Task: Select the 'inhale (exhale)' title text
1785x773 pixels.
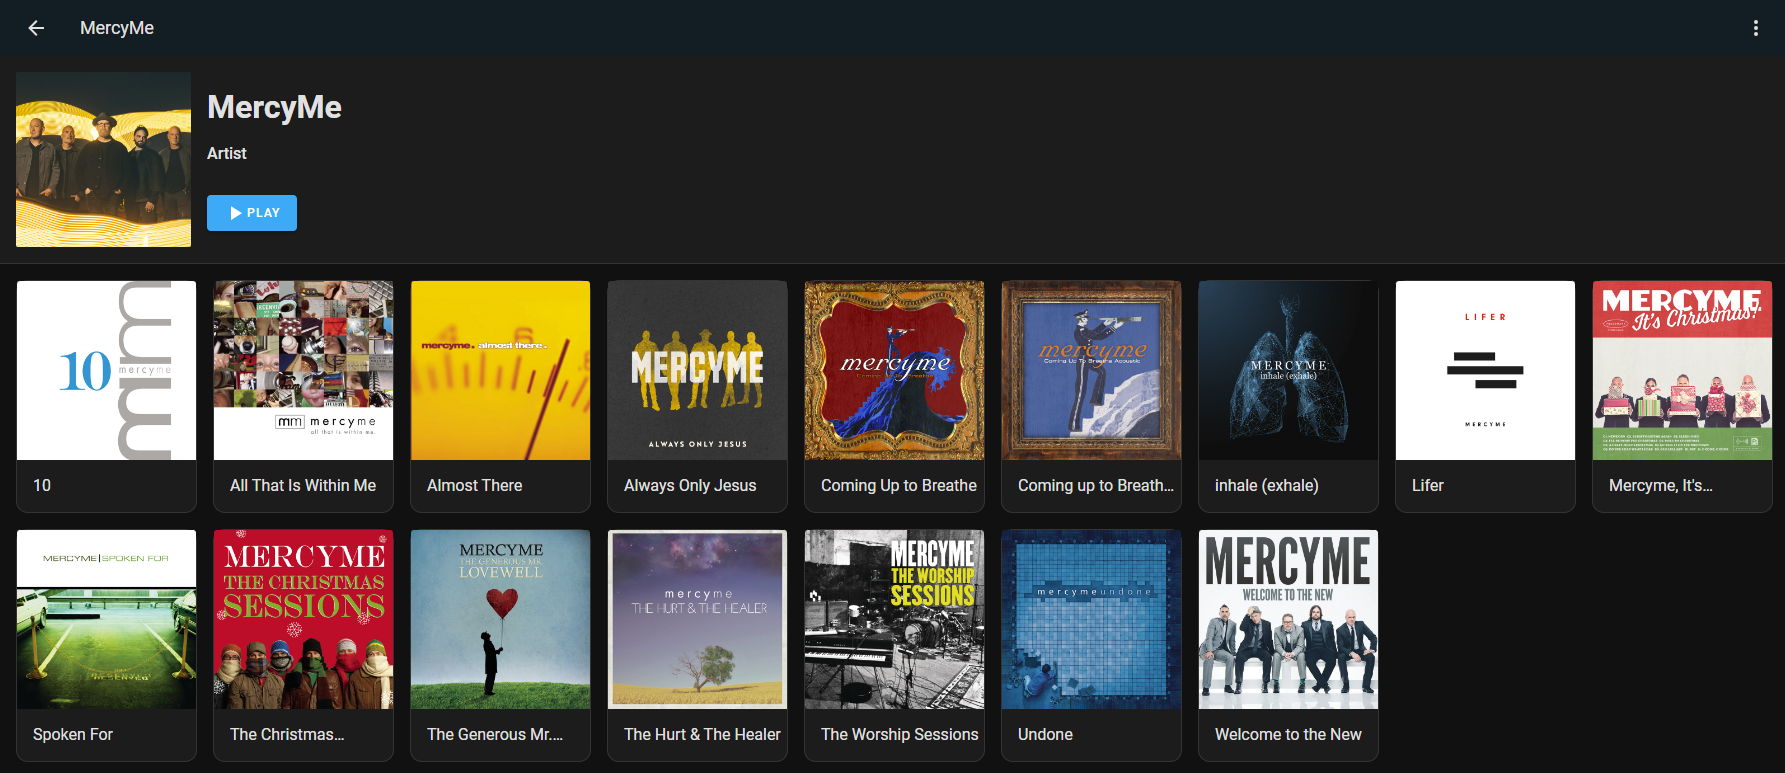Action: [1267, 485]
